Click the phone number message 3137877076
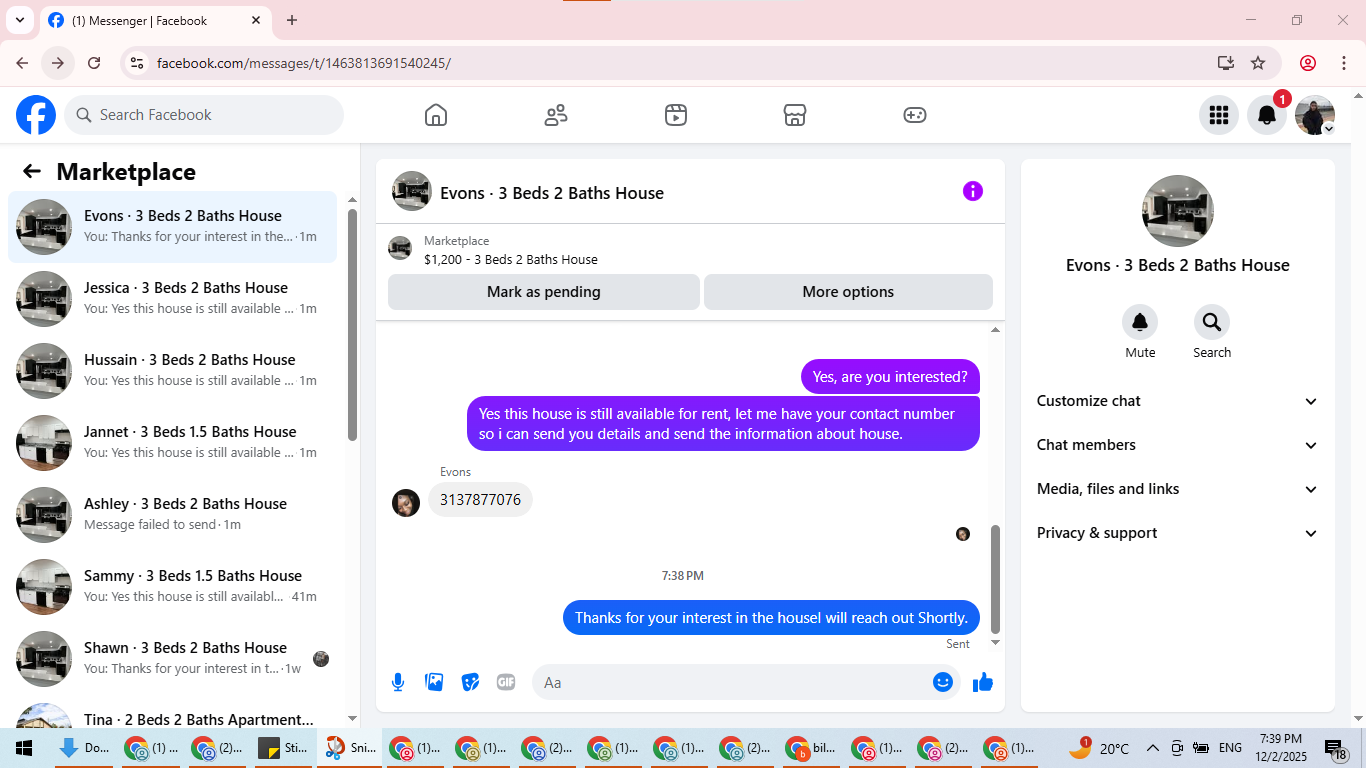Image resolution: width=1366 pixels, height=768 pixels. click(x=480, y=500)
